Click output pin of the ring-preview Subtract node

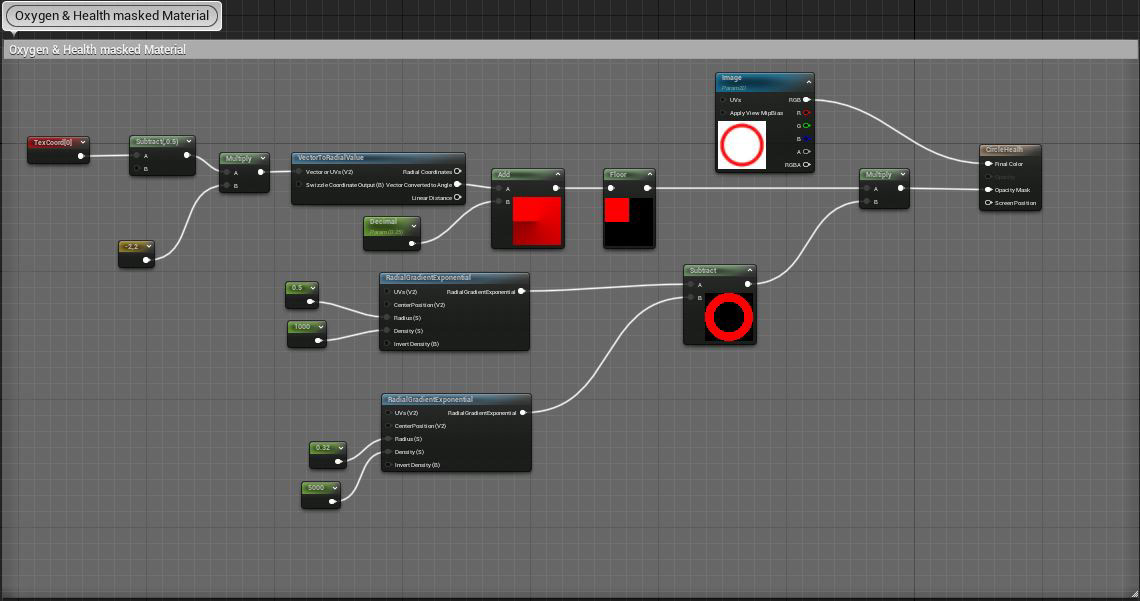[x=748, y=284]
